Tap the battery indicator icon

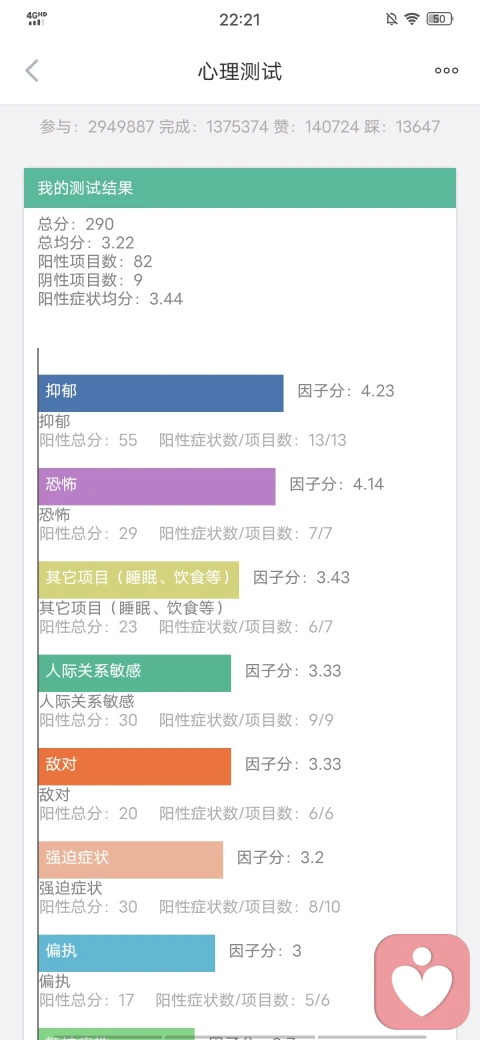(440, 19)
